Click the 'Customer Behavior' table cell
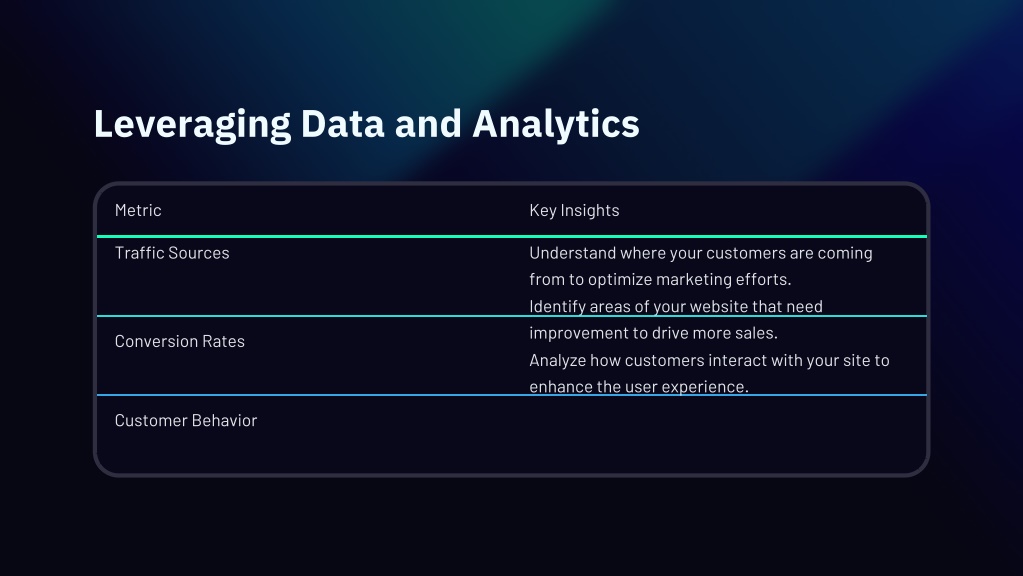Image resolution: width=1023 pixels, height=576 pixels. click(186, 421)
